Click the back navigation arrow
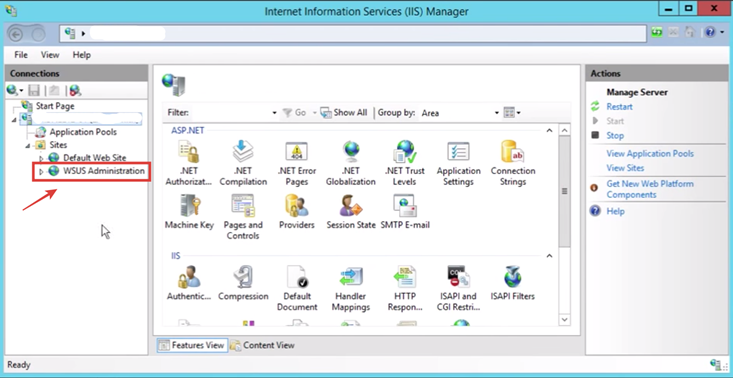Screen dimensions: 733x378 point(16,34)
